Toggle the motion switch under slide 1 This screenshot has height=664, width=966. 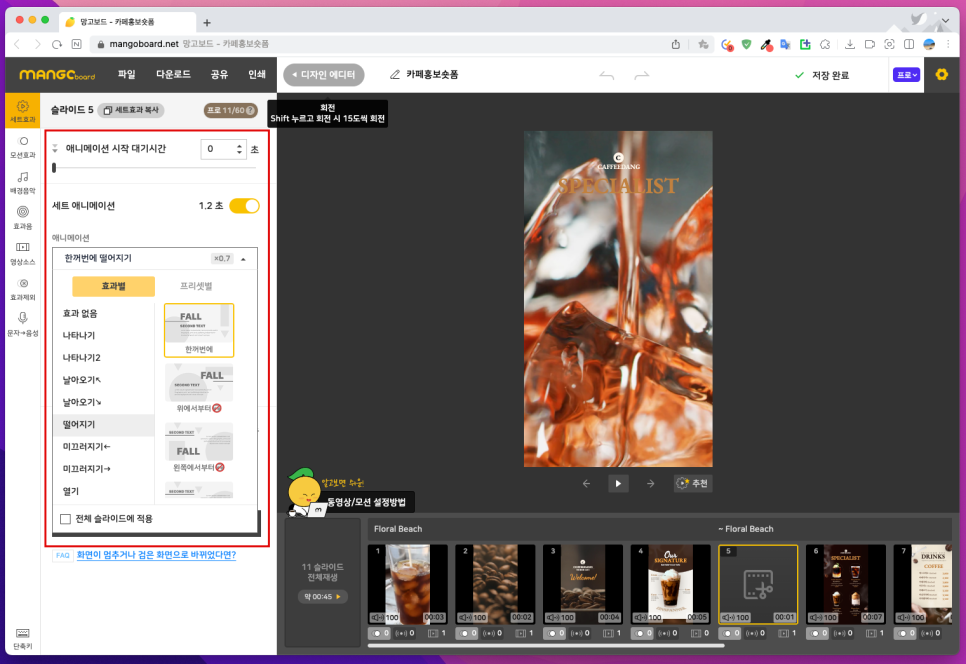pos(380,633)
